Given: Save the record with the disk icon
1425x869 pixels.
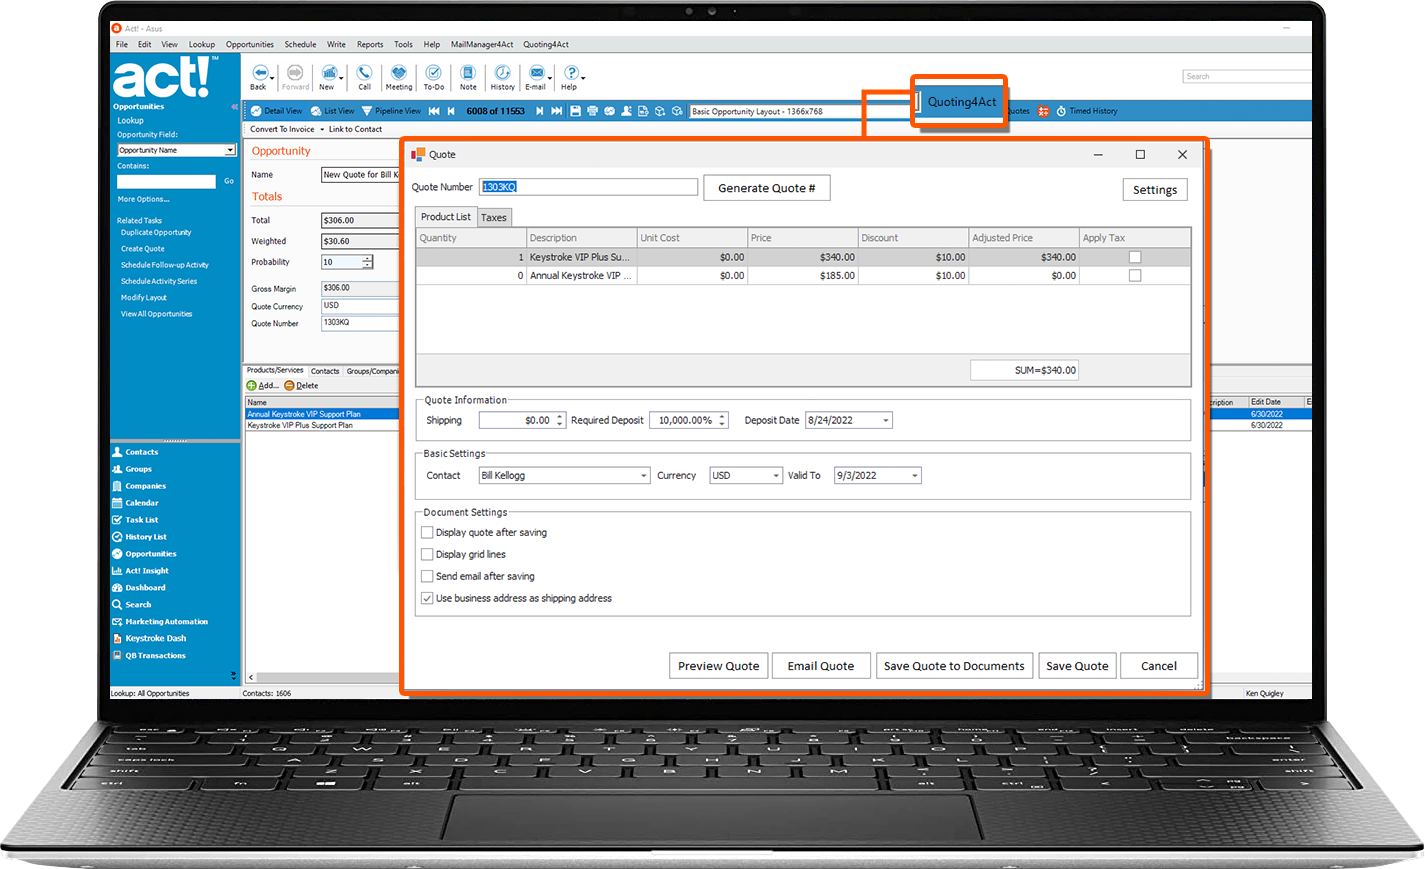Looking at the screenshot, I should click(x=575, y=111).
